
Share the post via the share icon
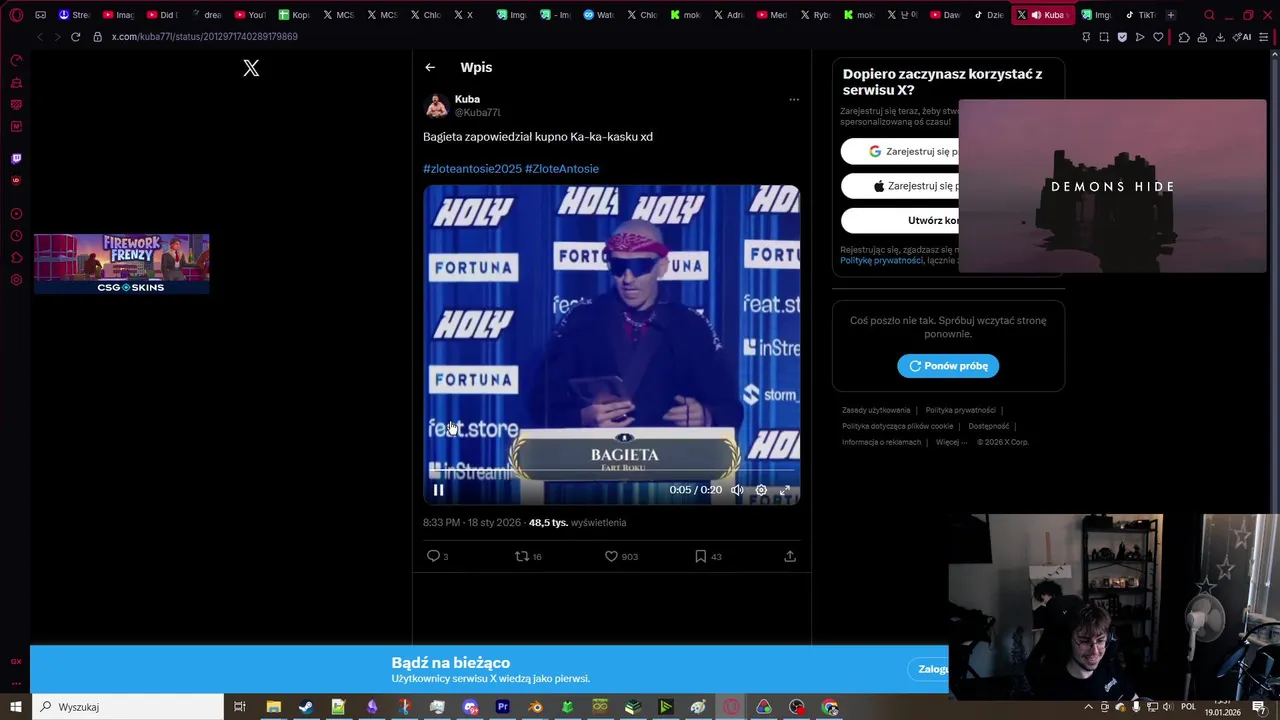click(x=790, y=556)
